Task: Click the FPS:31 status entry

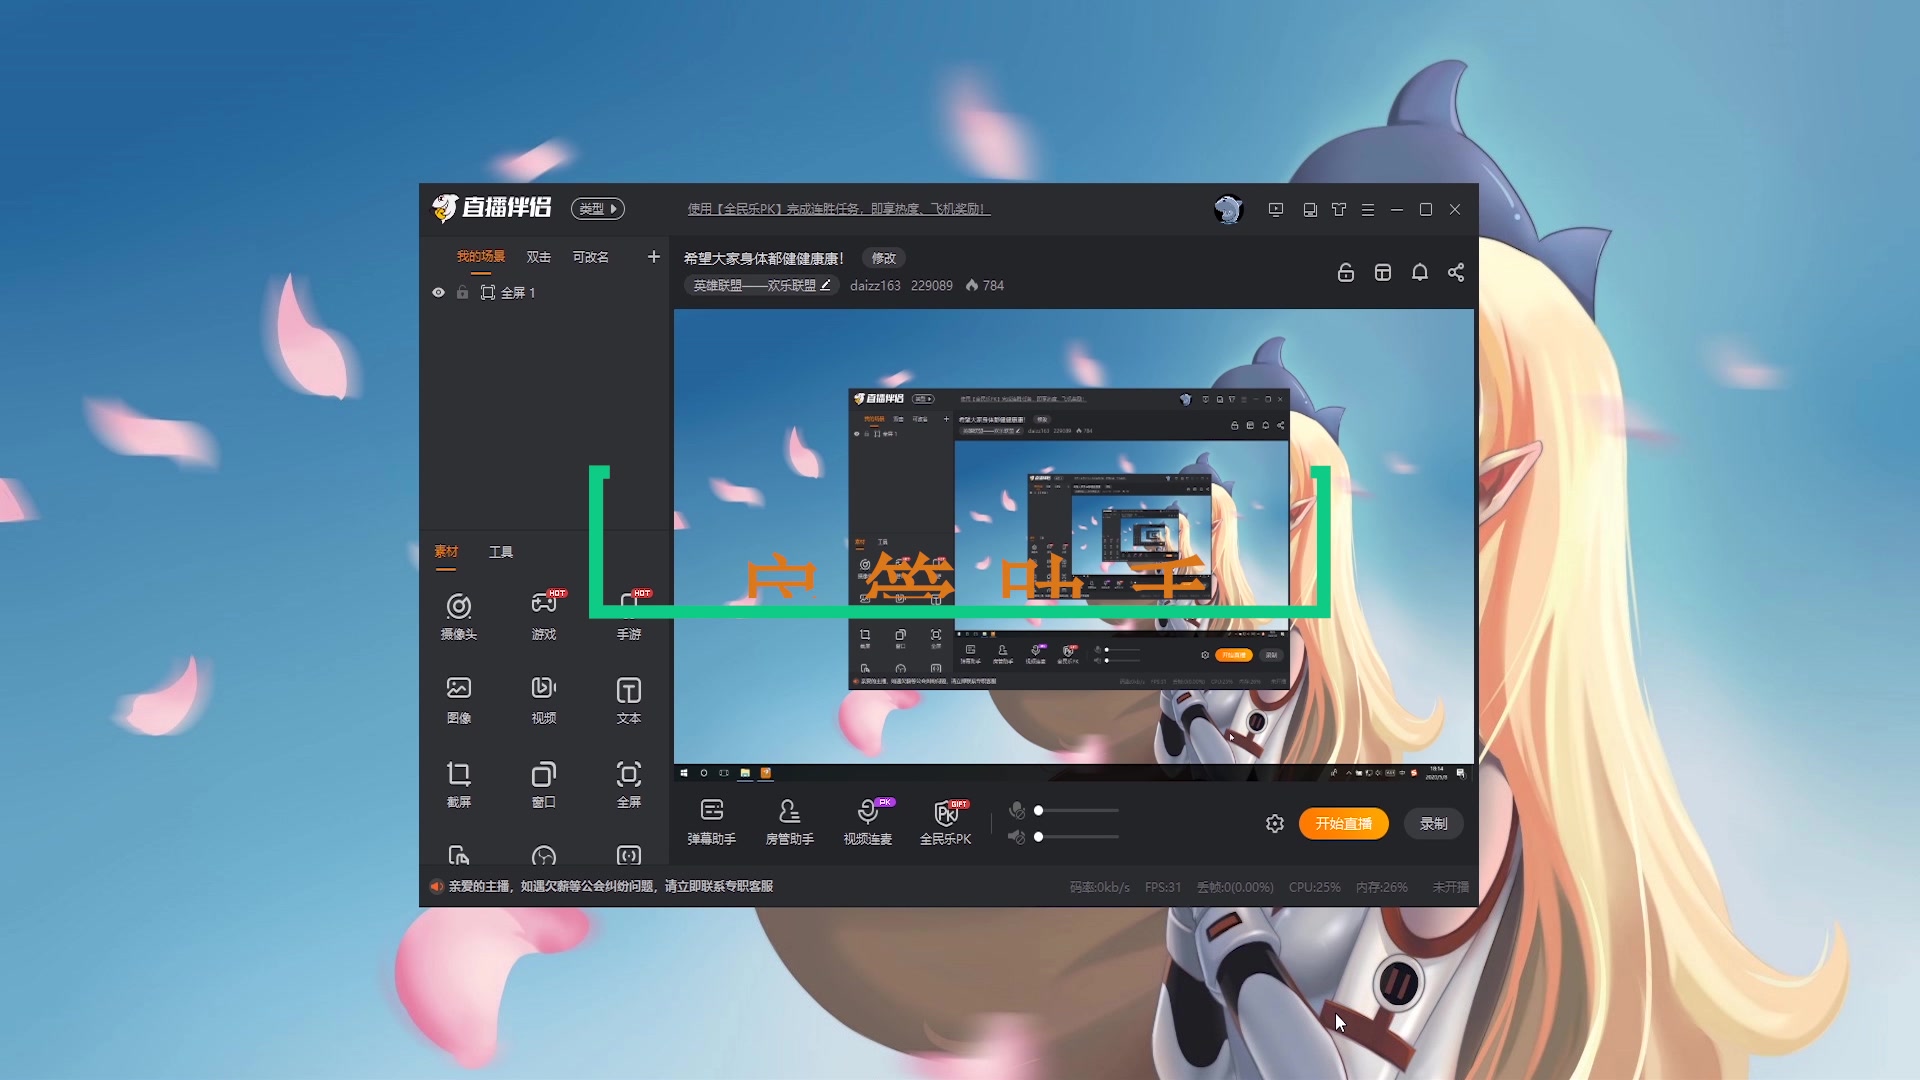Action: (1163, 887)
